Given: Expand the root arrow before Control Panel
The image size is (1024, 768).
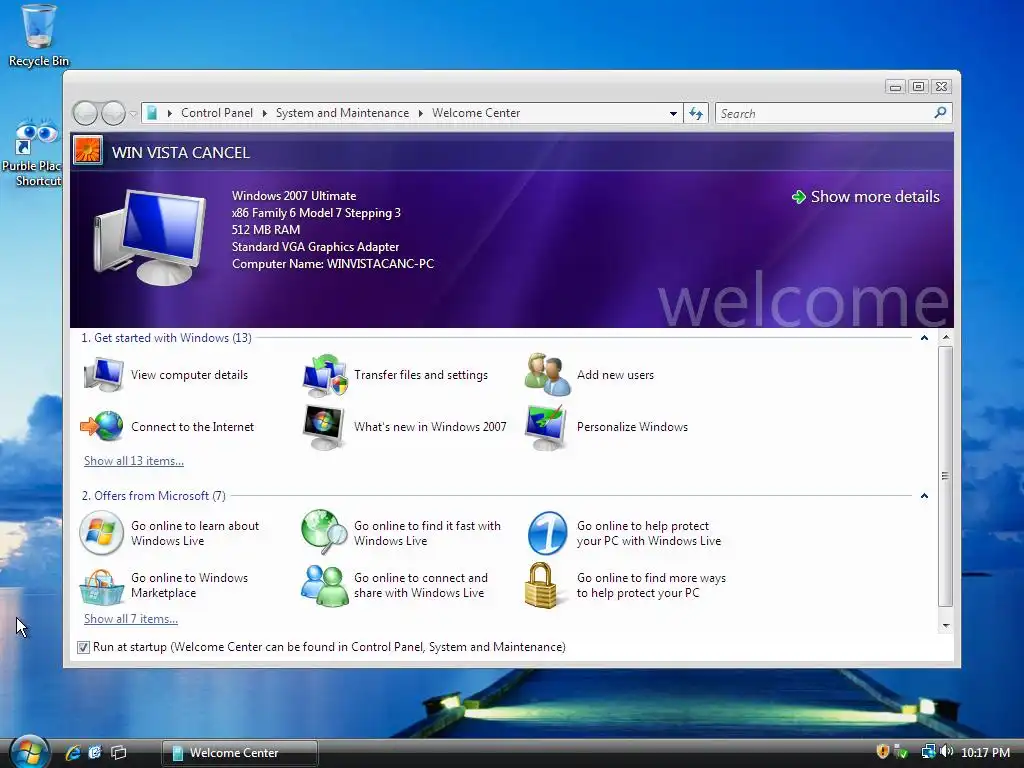Looking at the screenshot, I should click(x=170, y=113).
